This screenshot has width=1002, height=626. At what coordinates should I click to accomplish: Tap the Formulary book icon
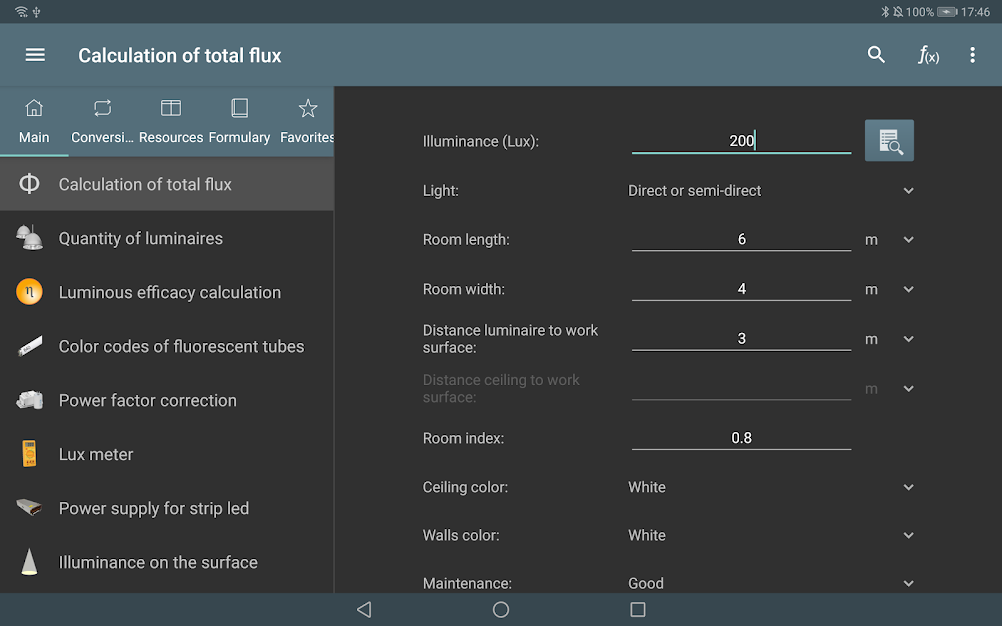click(240, 108)
